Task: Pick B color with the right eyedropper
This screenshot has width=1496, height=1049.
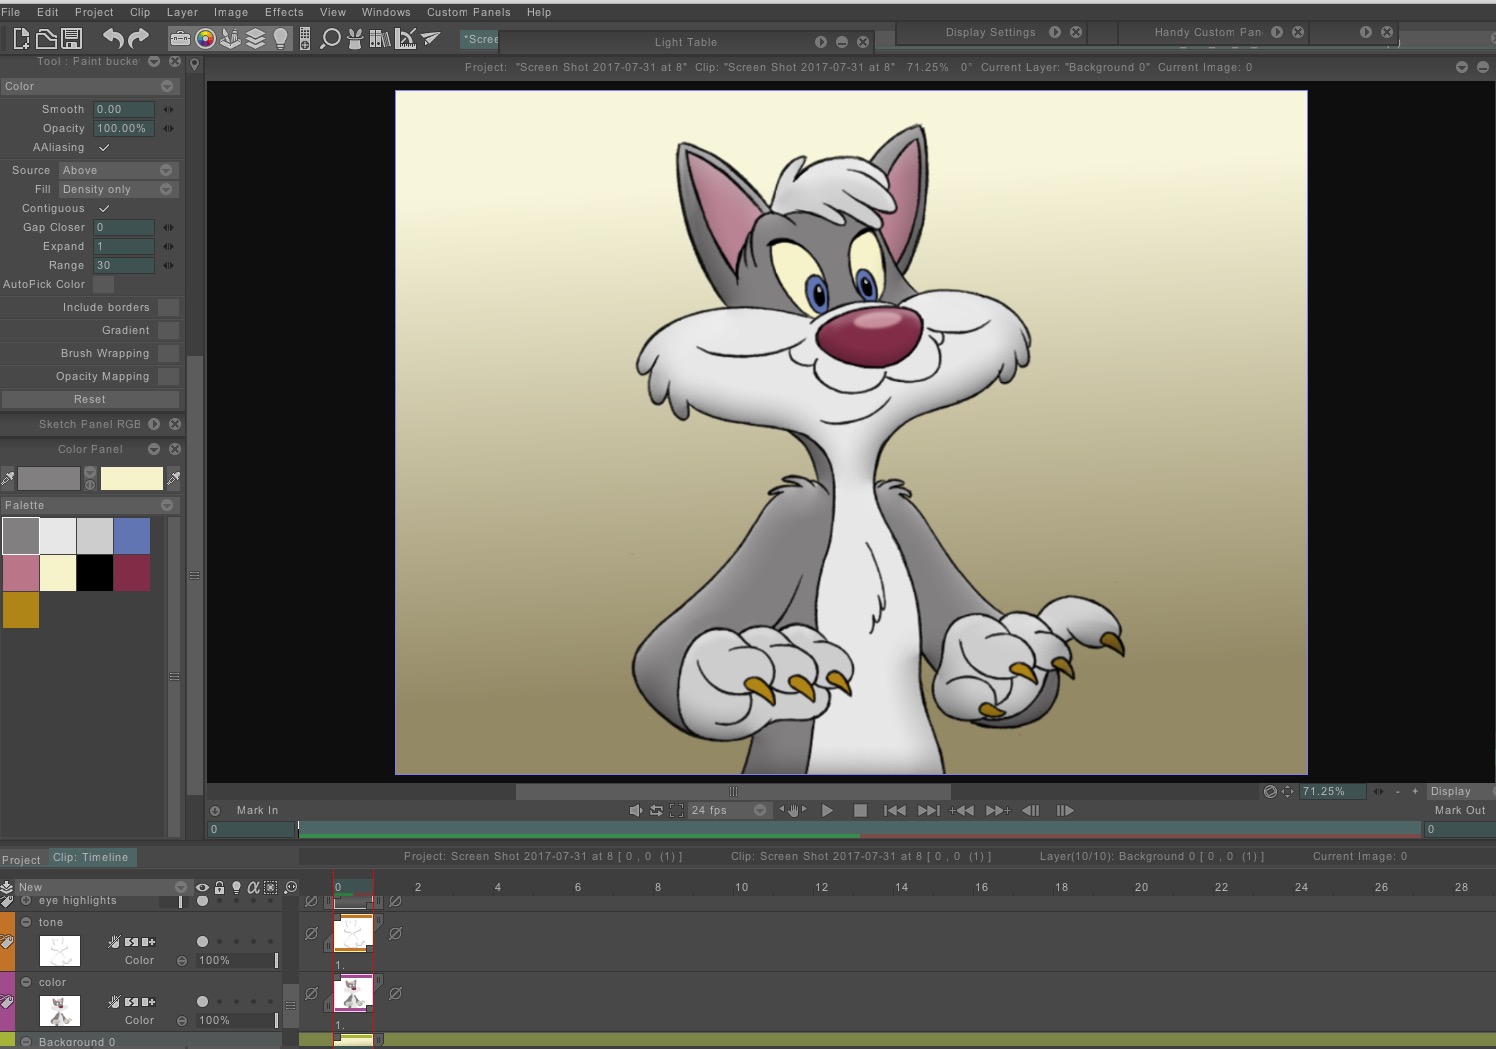Action: (174, 478)
